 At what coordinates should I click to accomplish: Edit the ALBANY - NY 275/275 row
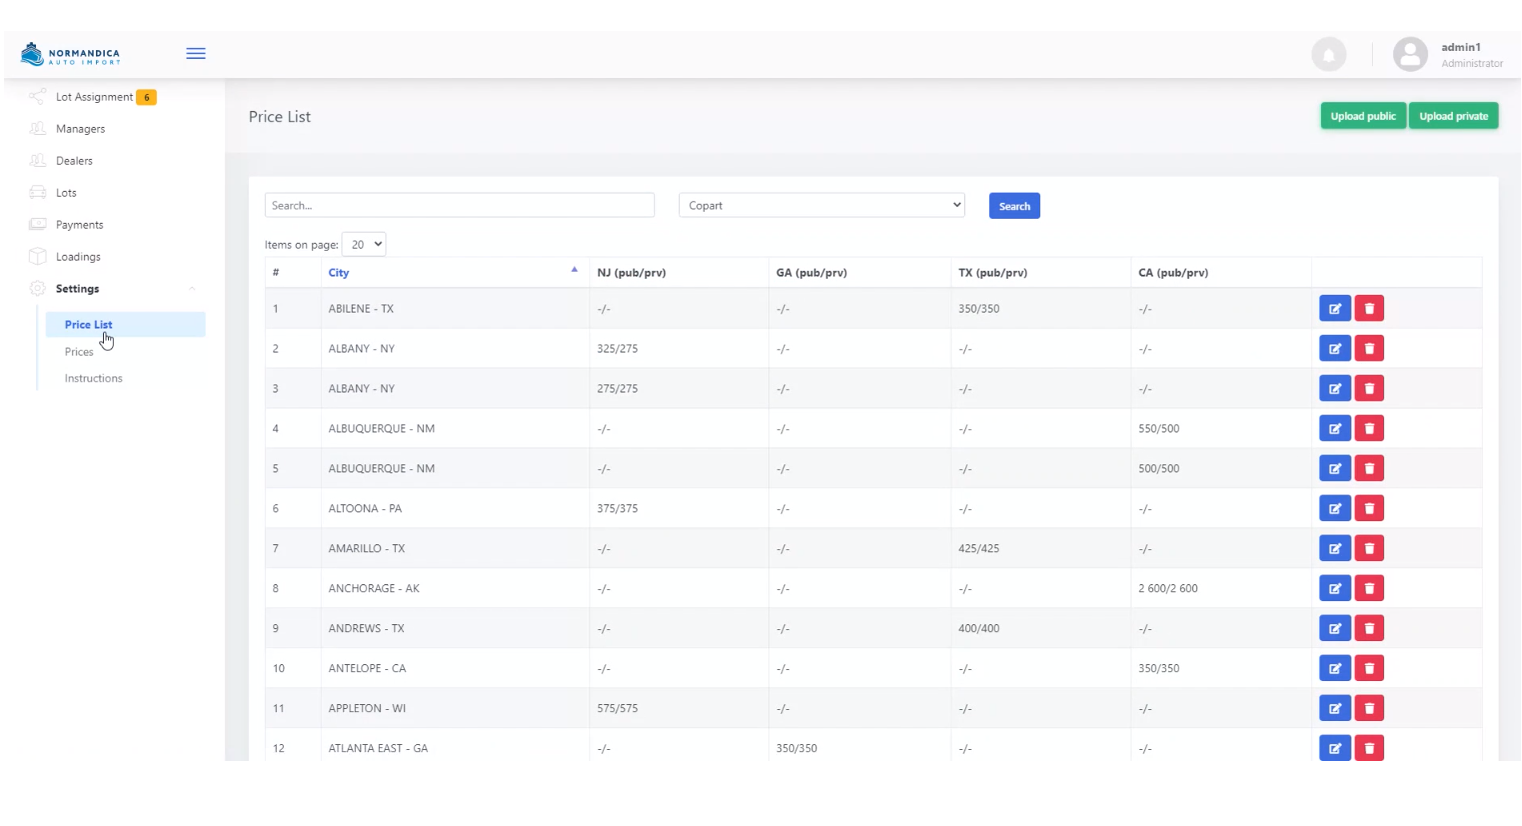[1335, 389]
